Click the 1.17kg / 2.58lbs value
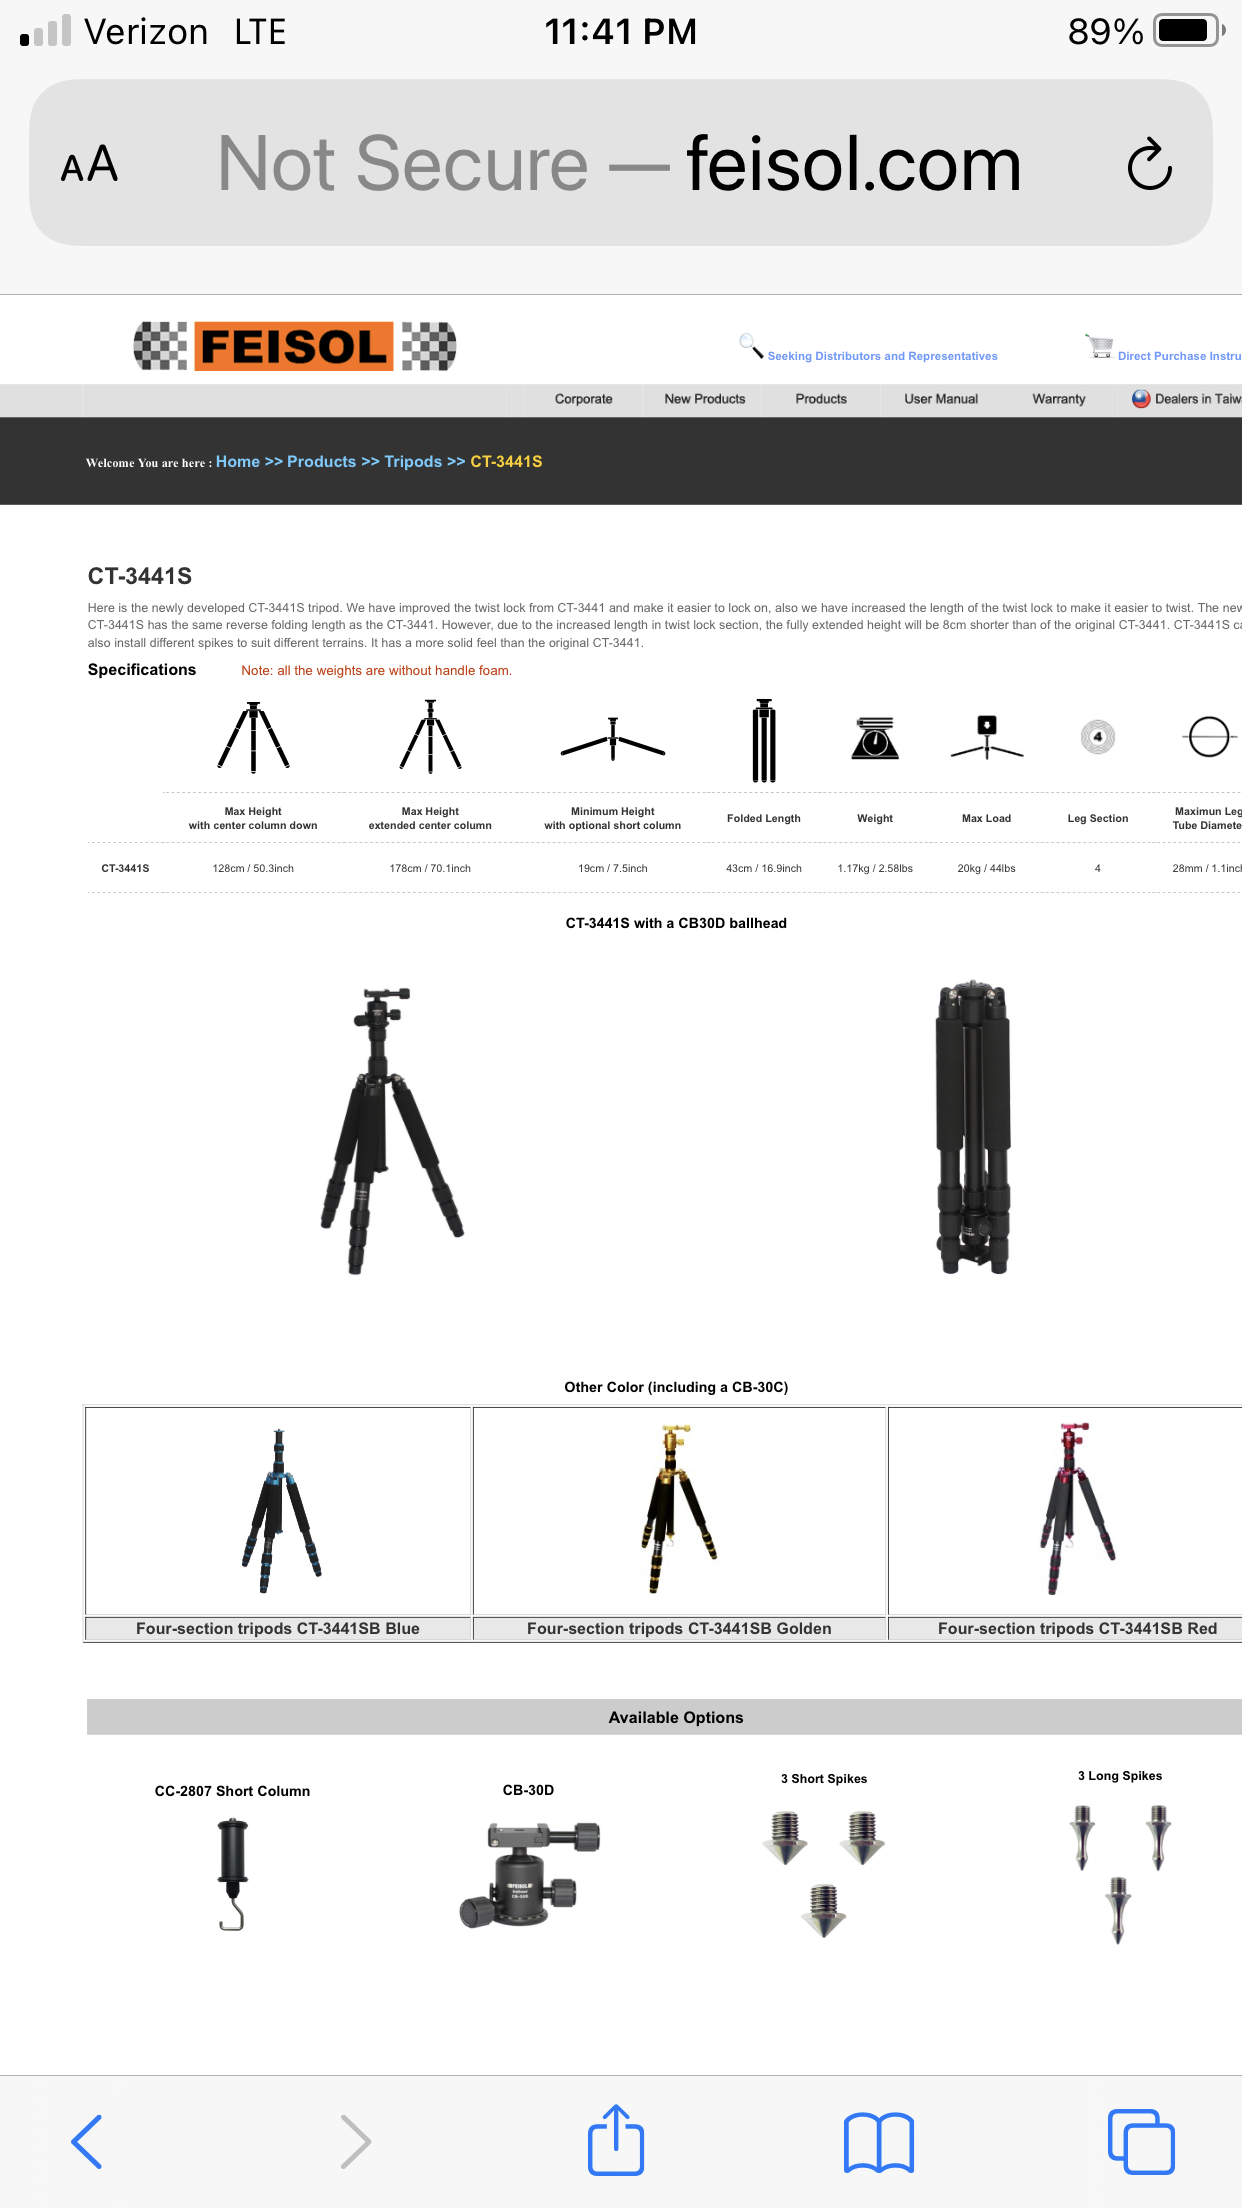1242x2208 pixels. [x=875, y=868]
